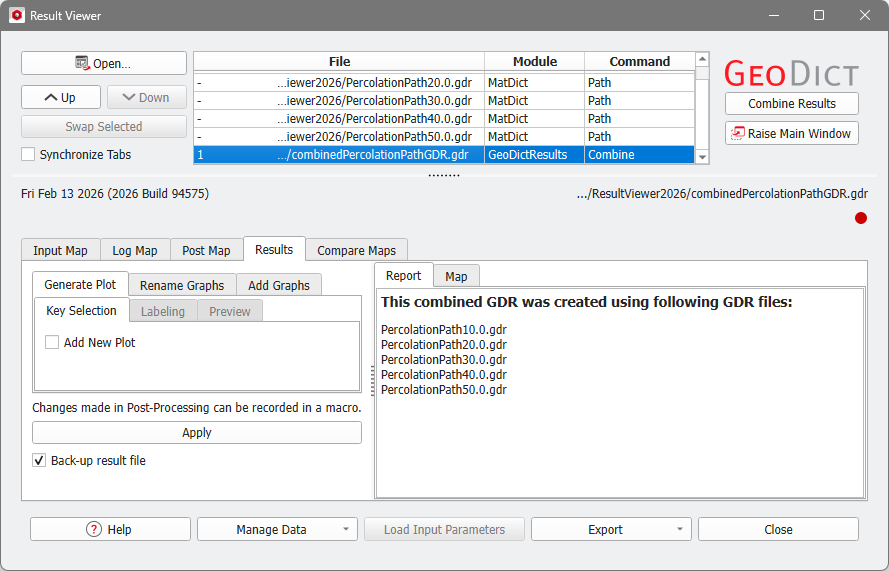Click the Close button at bottom

click(x=778, y=530)
